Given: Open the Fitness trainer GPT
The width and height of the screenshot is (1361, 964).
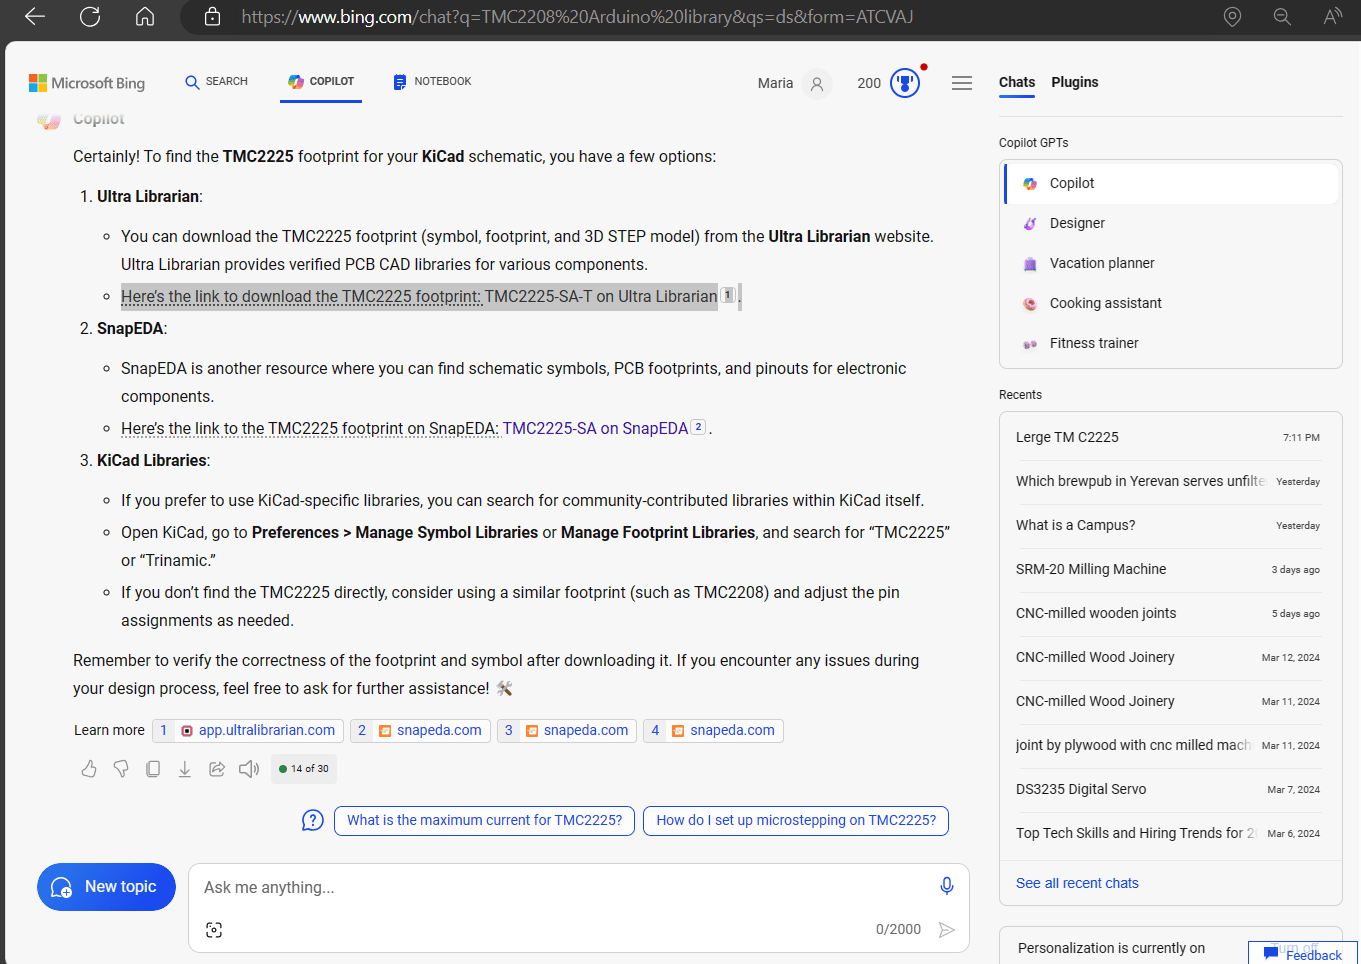Looking at the screenshot, I should pyautogui.click(x=1171, y=343).
